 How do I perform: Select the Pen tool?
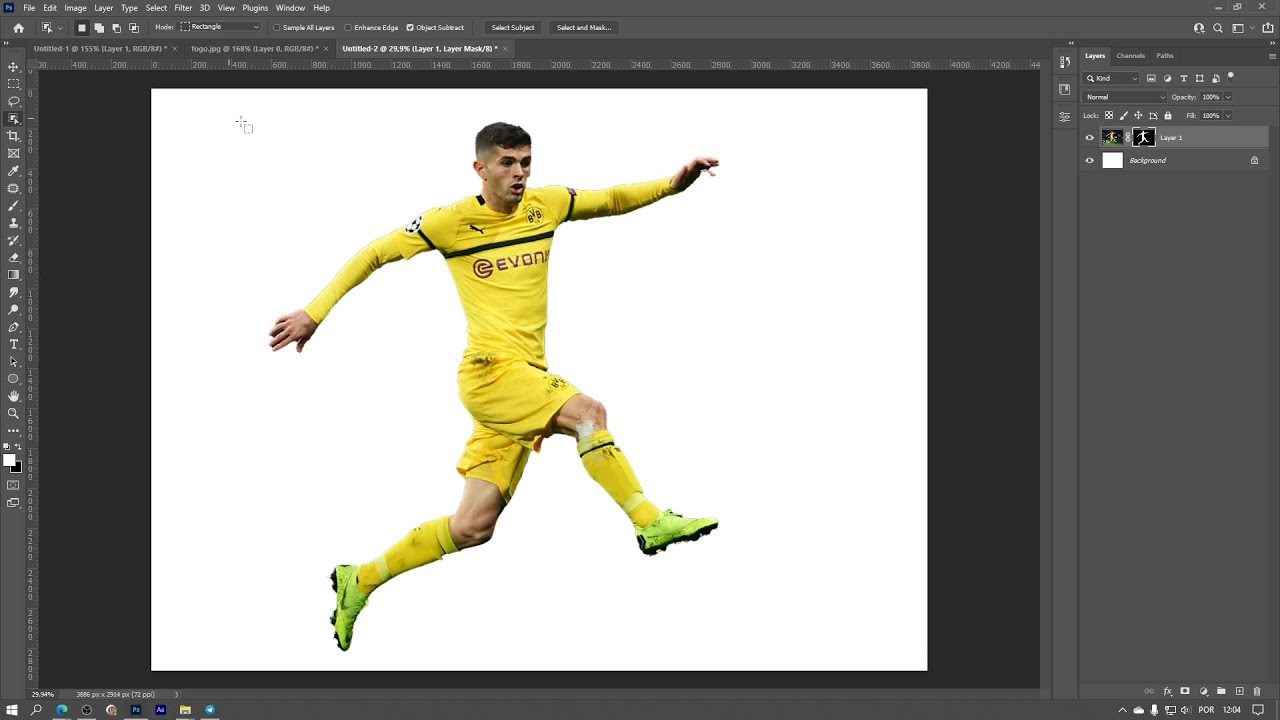[x=13, y=327]
